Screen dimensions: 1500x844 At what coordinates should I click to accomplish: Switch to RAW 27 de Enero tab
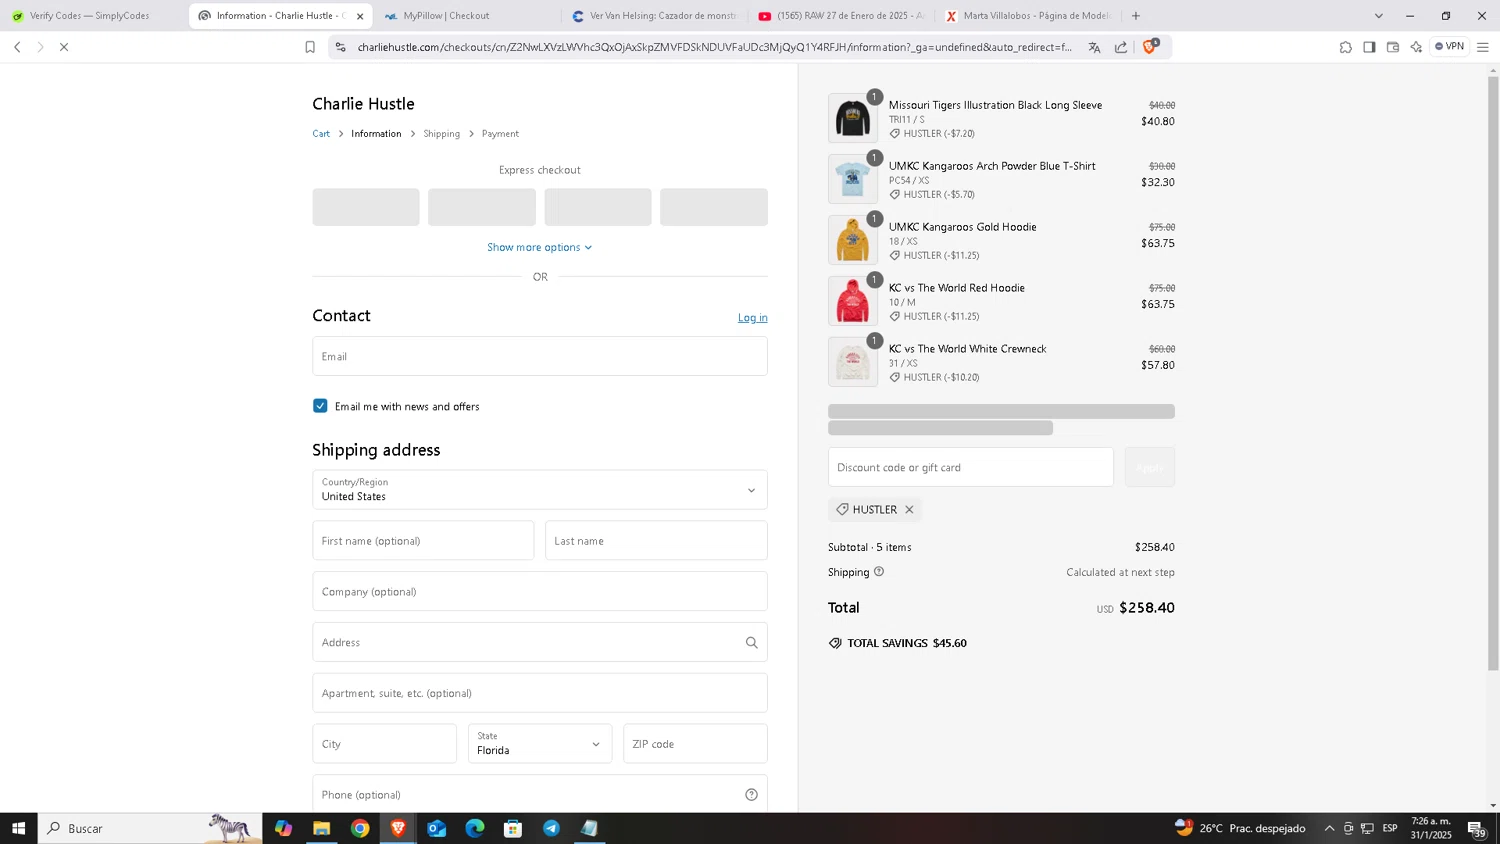point(840,16)
